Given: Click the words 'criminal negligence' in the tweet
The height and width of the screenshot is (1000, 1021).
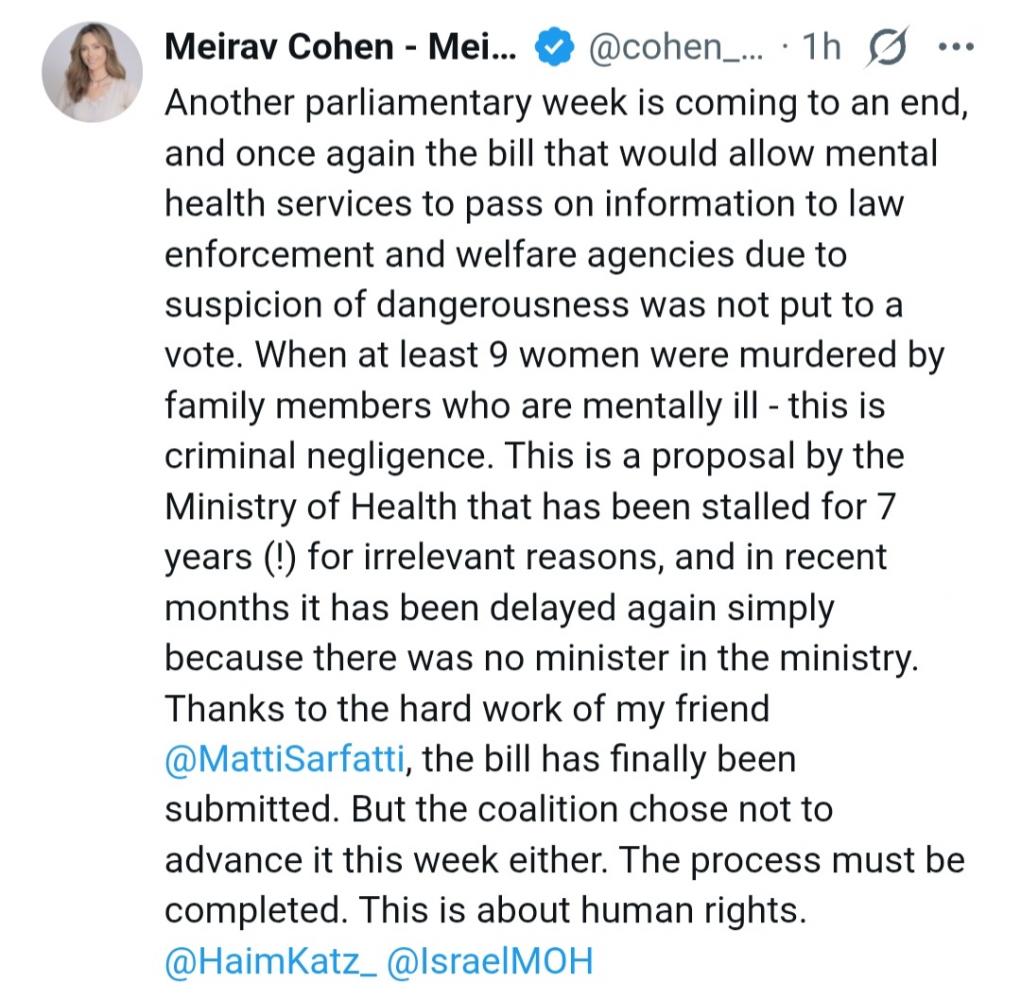Looking at the screenshot, I should 326,456.
